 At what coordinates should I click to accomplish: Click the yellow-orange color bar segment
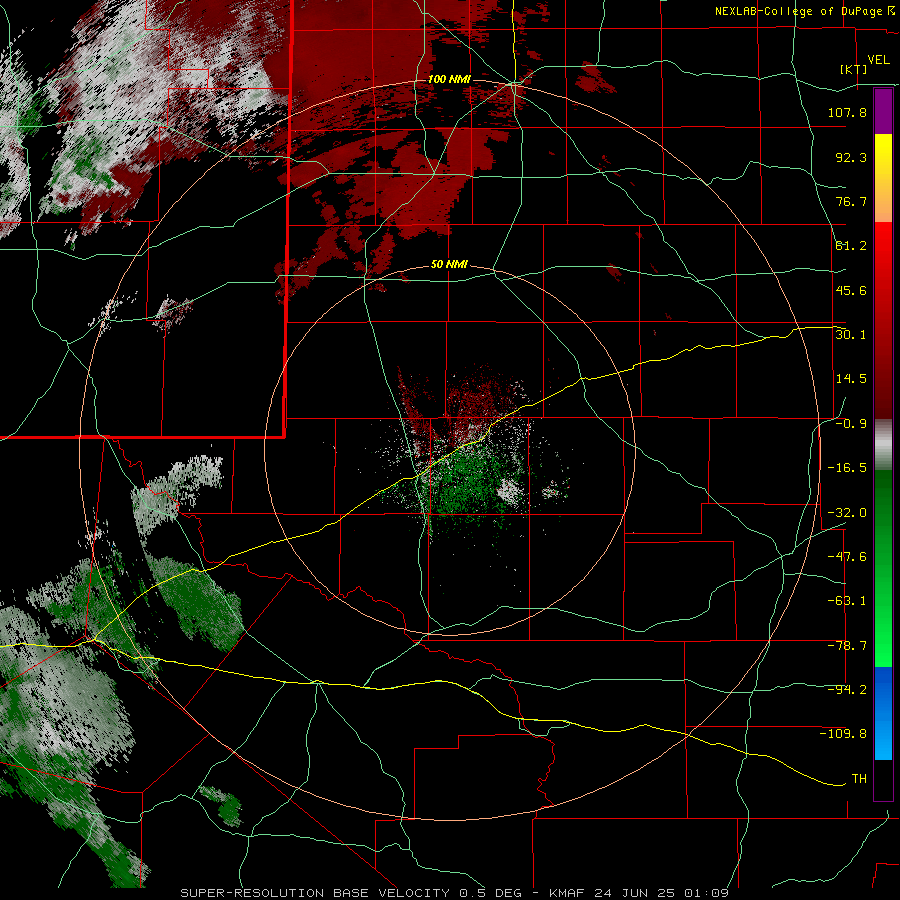[x=883, y=178]
